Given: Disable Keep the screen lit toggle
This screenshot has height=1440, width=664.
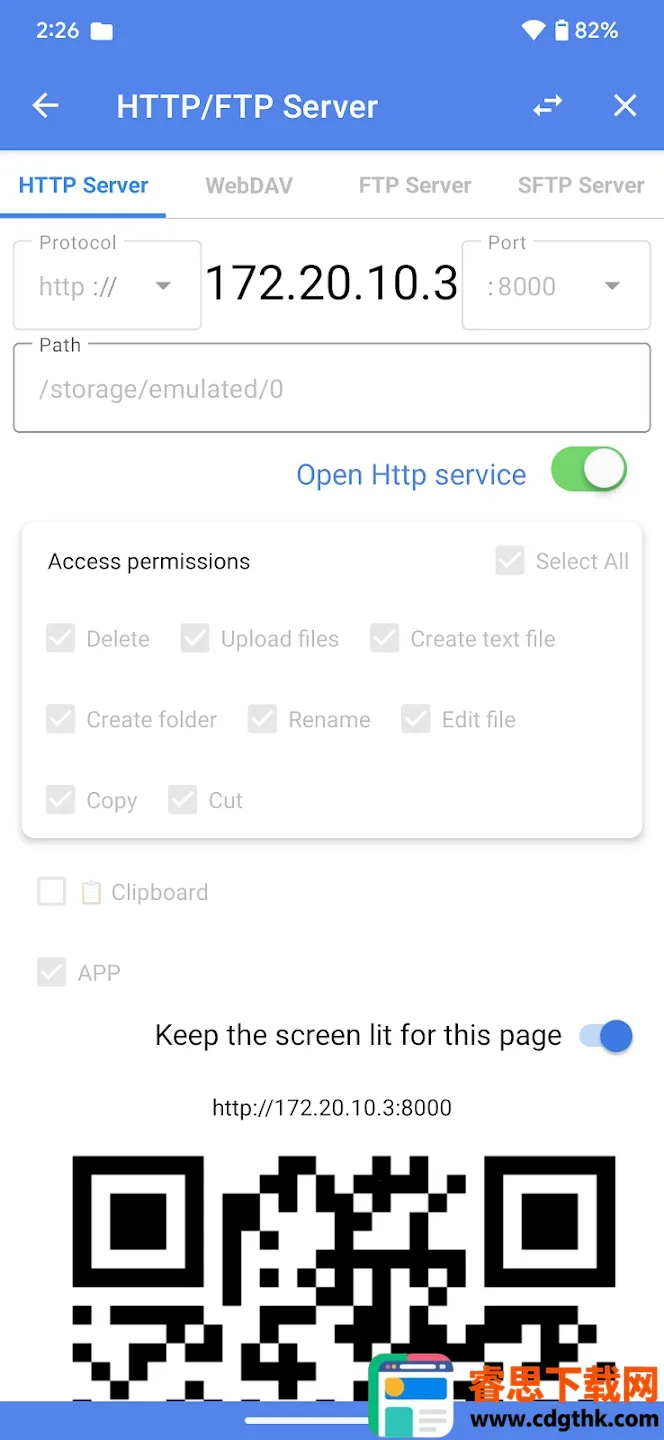Looking at the screenshot, I should click(606, 1036).
